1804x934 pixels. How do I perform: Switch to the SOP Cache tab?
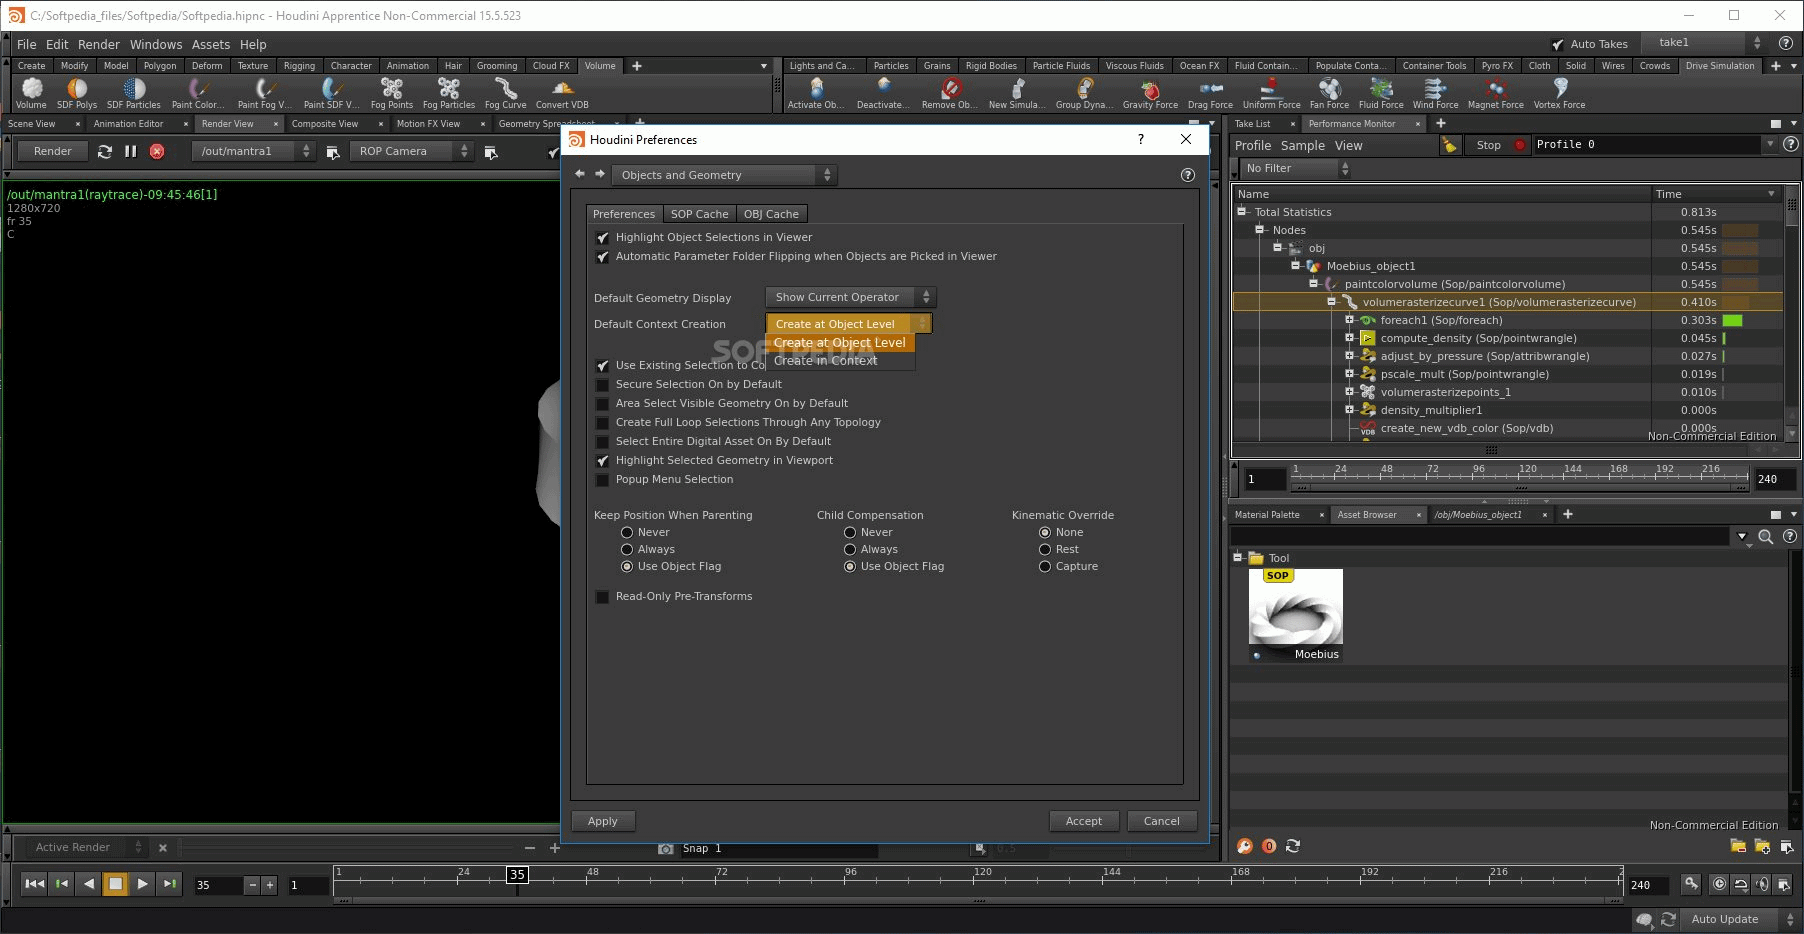pos(699,214)
